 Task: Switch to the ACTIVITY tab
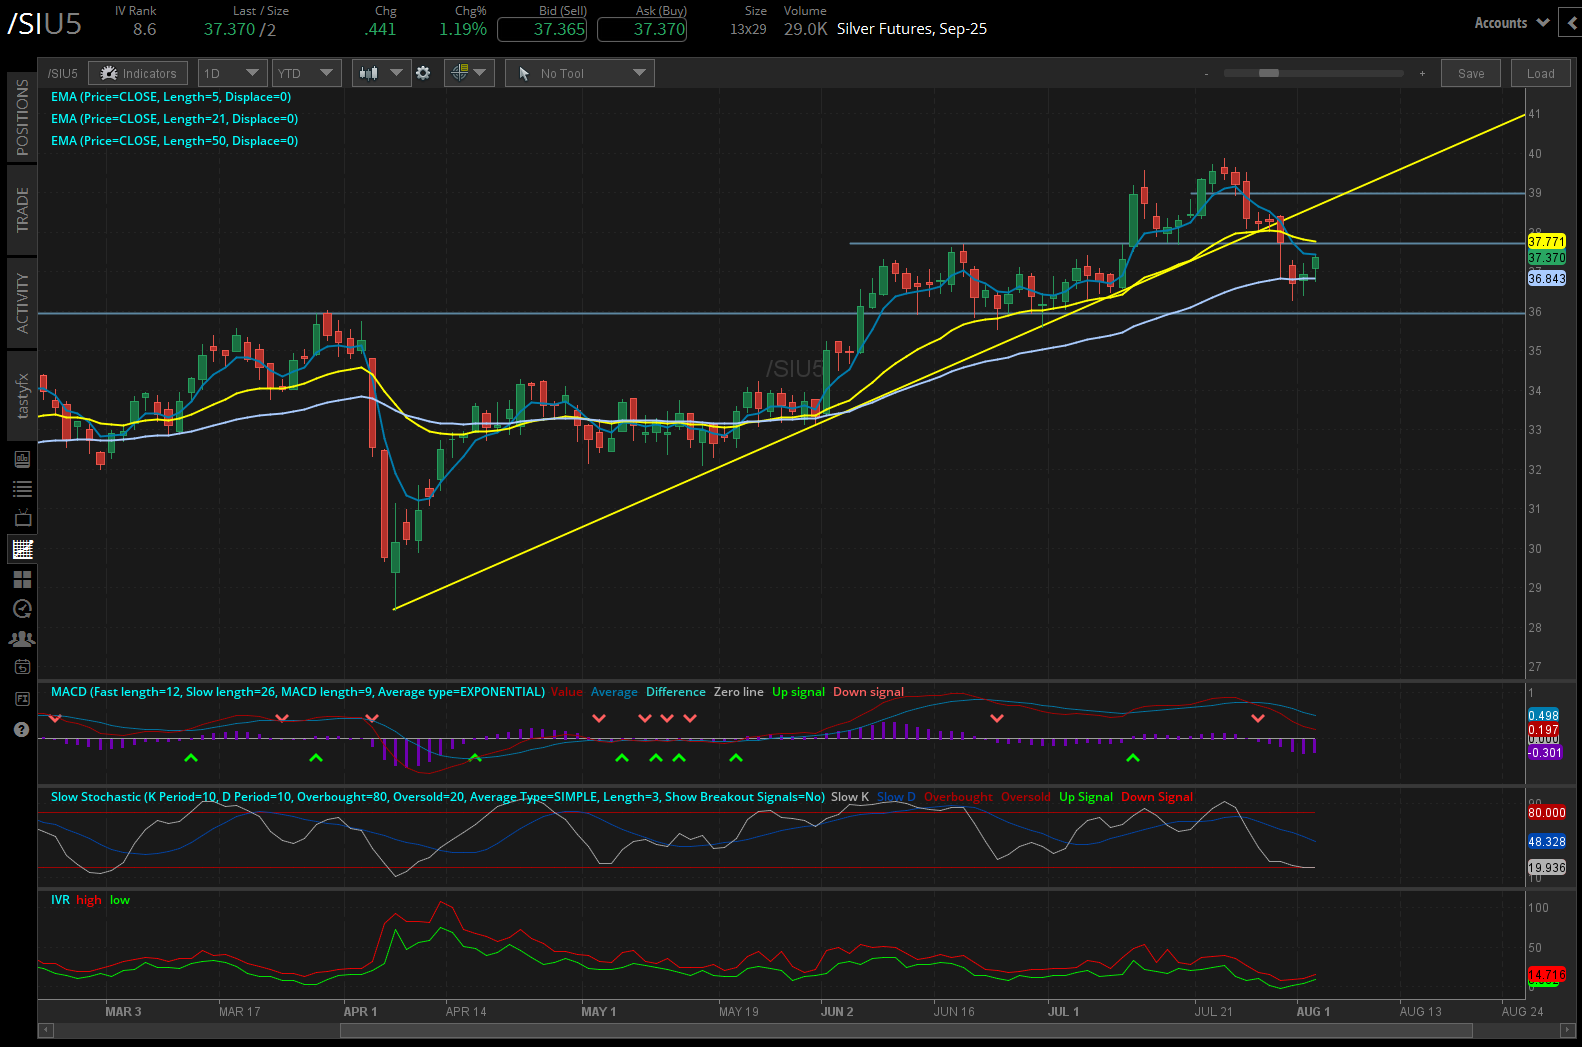[x=22, y=302]
